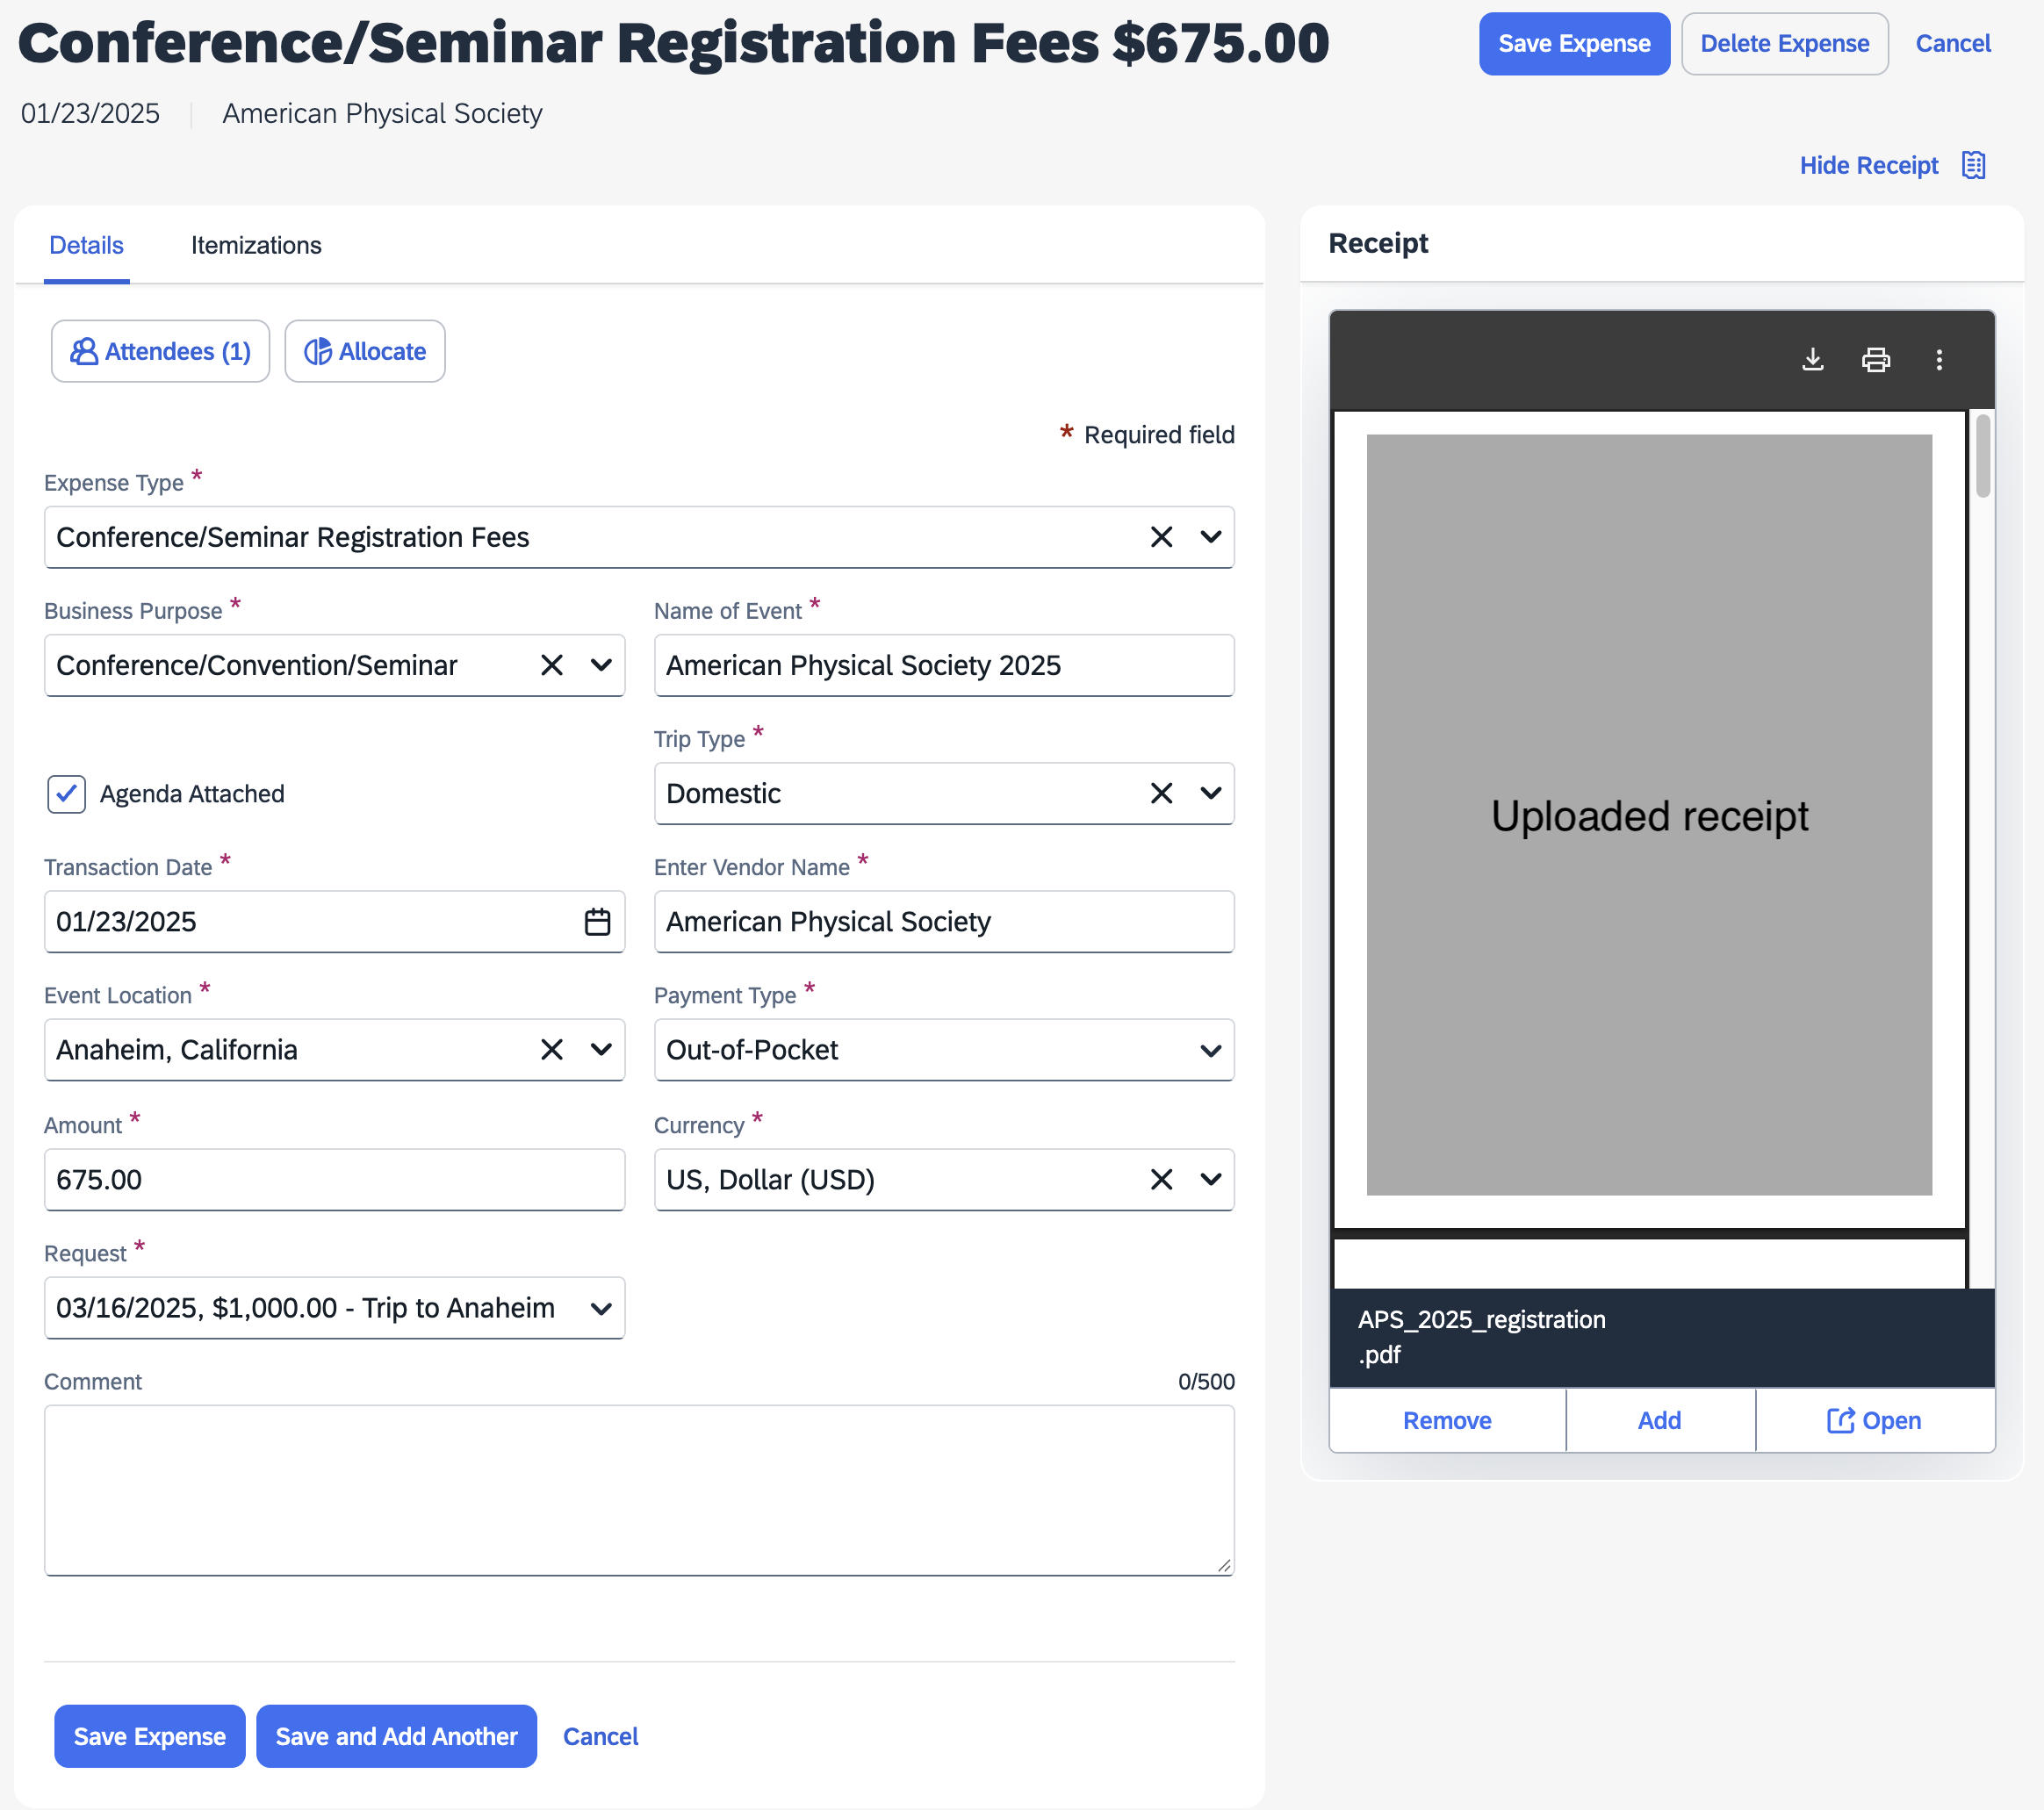Screen dimensions: 2044x1810
Task: Click Save and Add Another button
Action: pyautogui.click(x=396, y=1736)
